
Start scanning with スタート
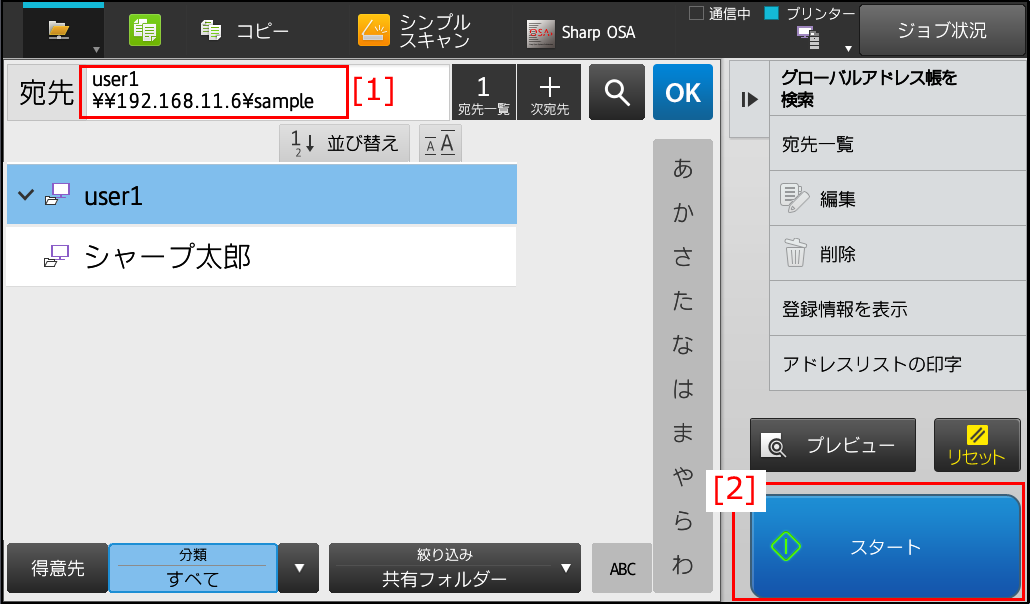pyautogui.click(x=885, y=547)
